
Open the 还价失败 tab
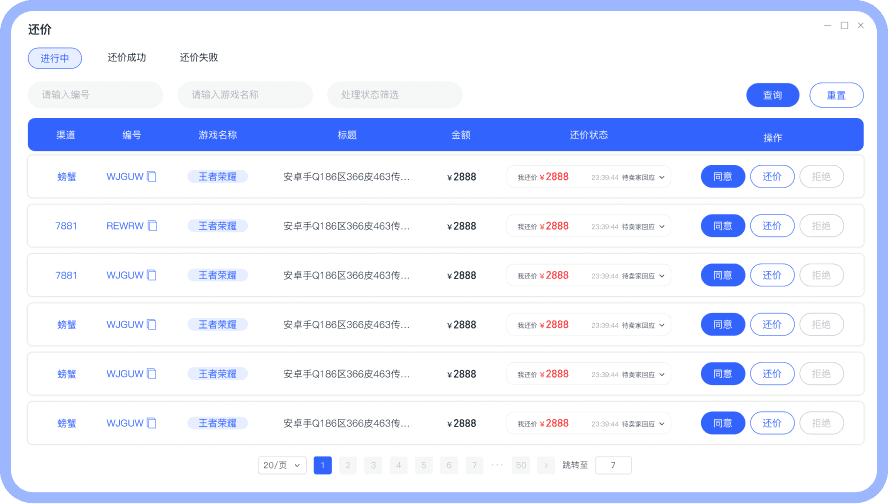click(199, 57)
